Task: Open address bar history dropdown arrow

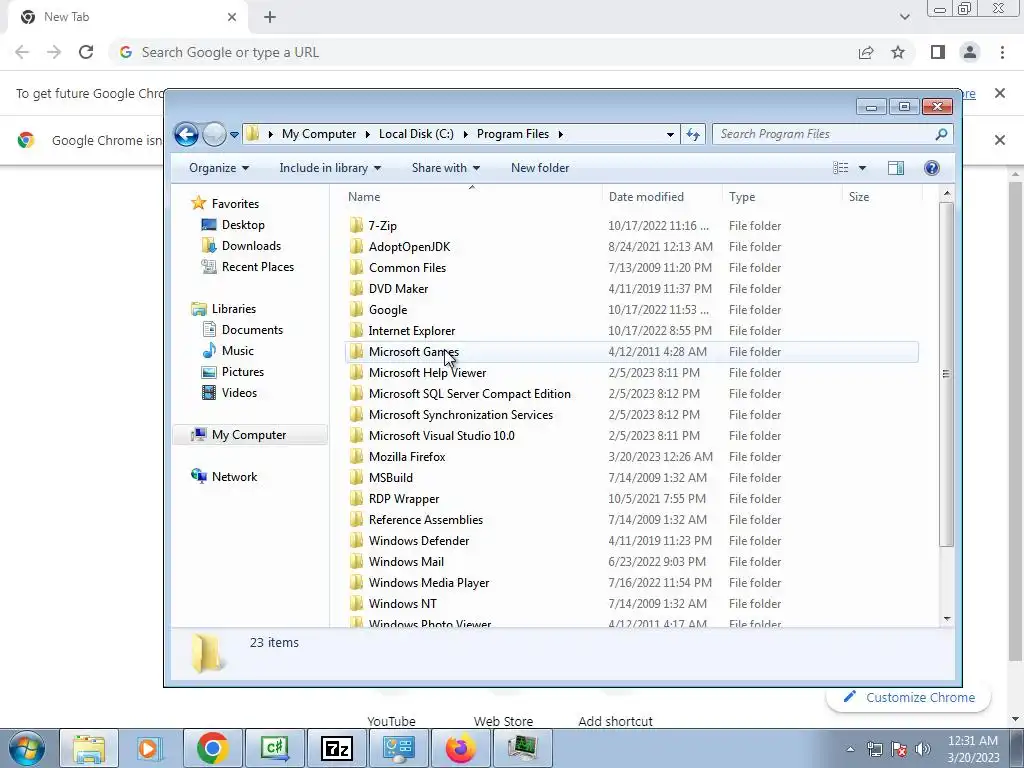Action: 670,135
